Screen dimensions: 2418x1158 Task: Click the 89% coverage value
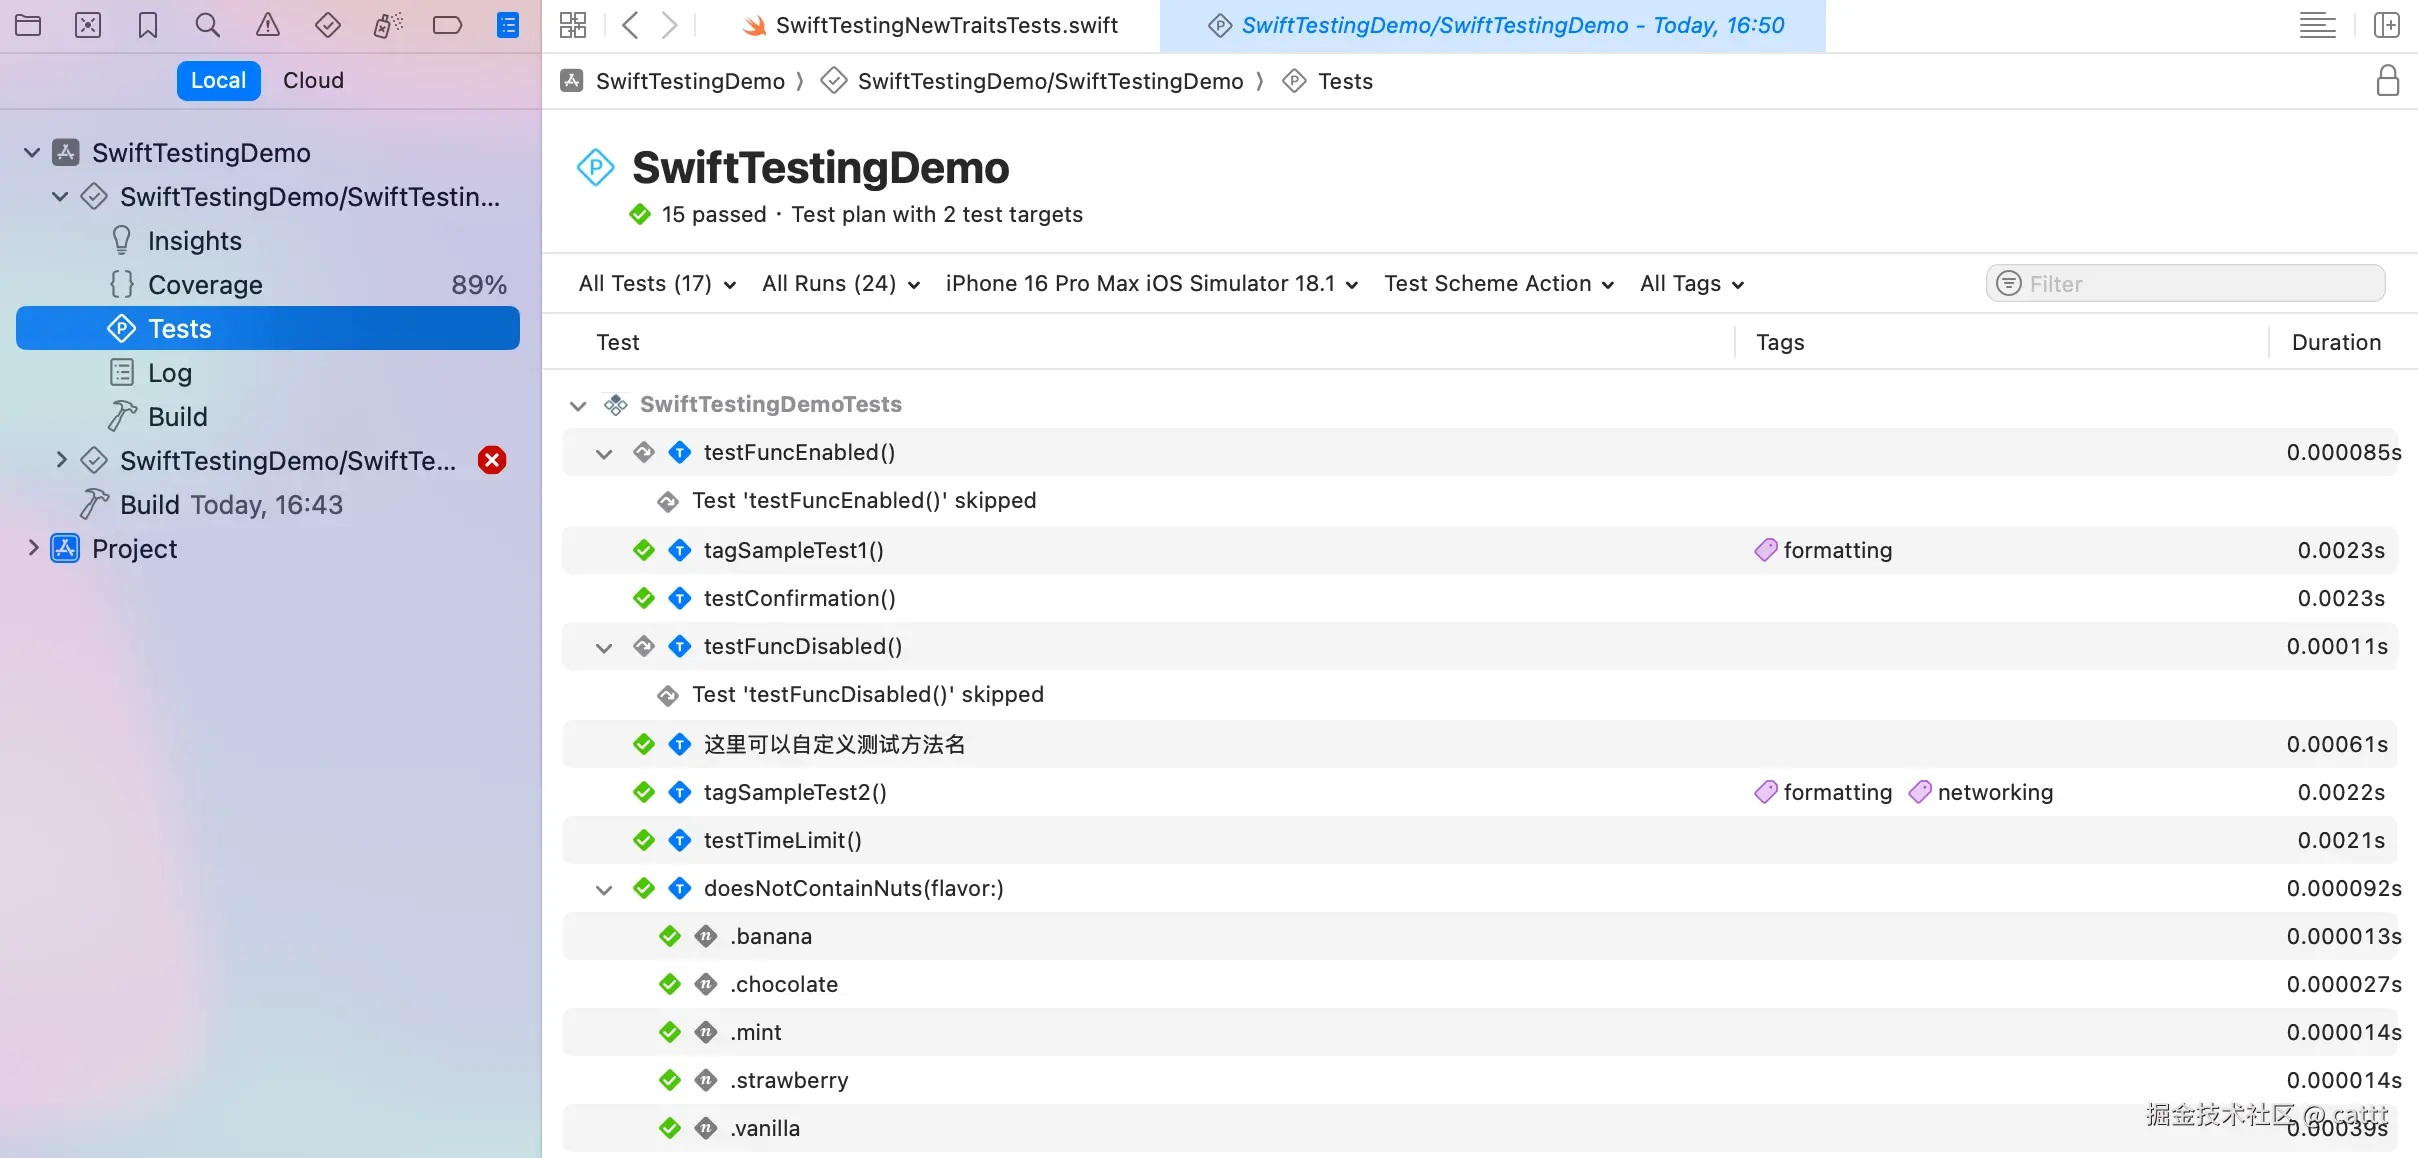point(479,285)
